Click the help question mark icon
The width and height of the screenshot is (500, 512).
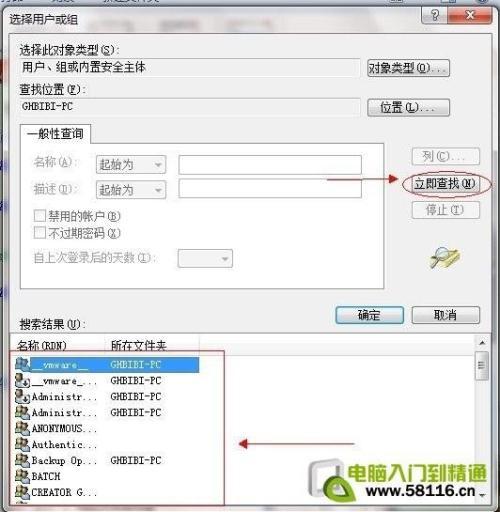[435, 15]
